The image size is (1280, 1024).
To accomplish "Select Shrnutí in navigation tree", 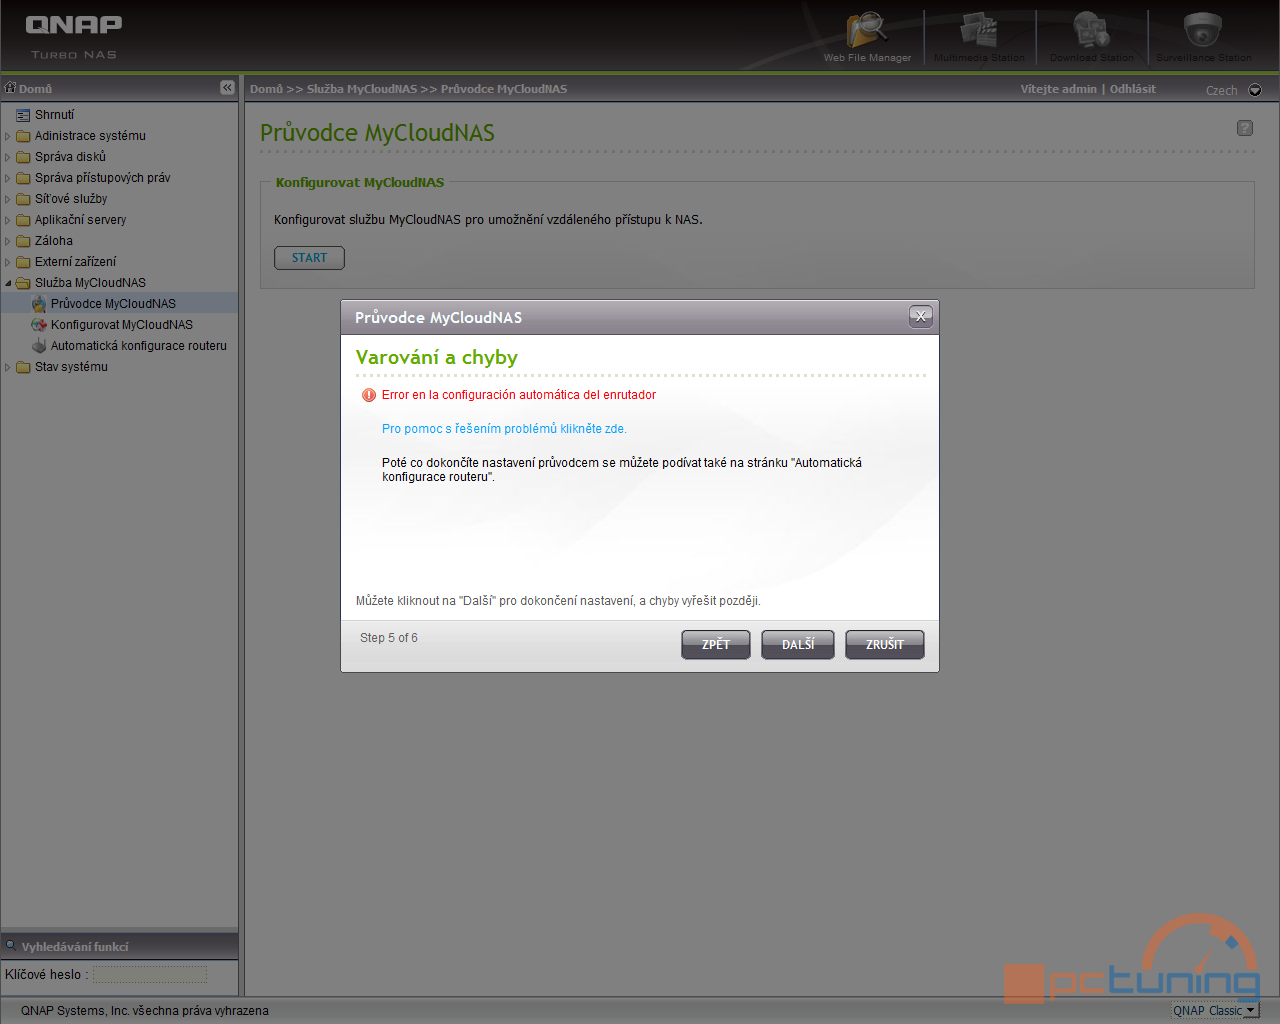I will (54, 115).
